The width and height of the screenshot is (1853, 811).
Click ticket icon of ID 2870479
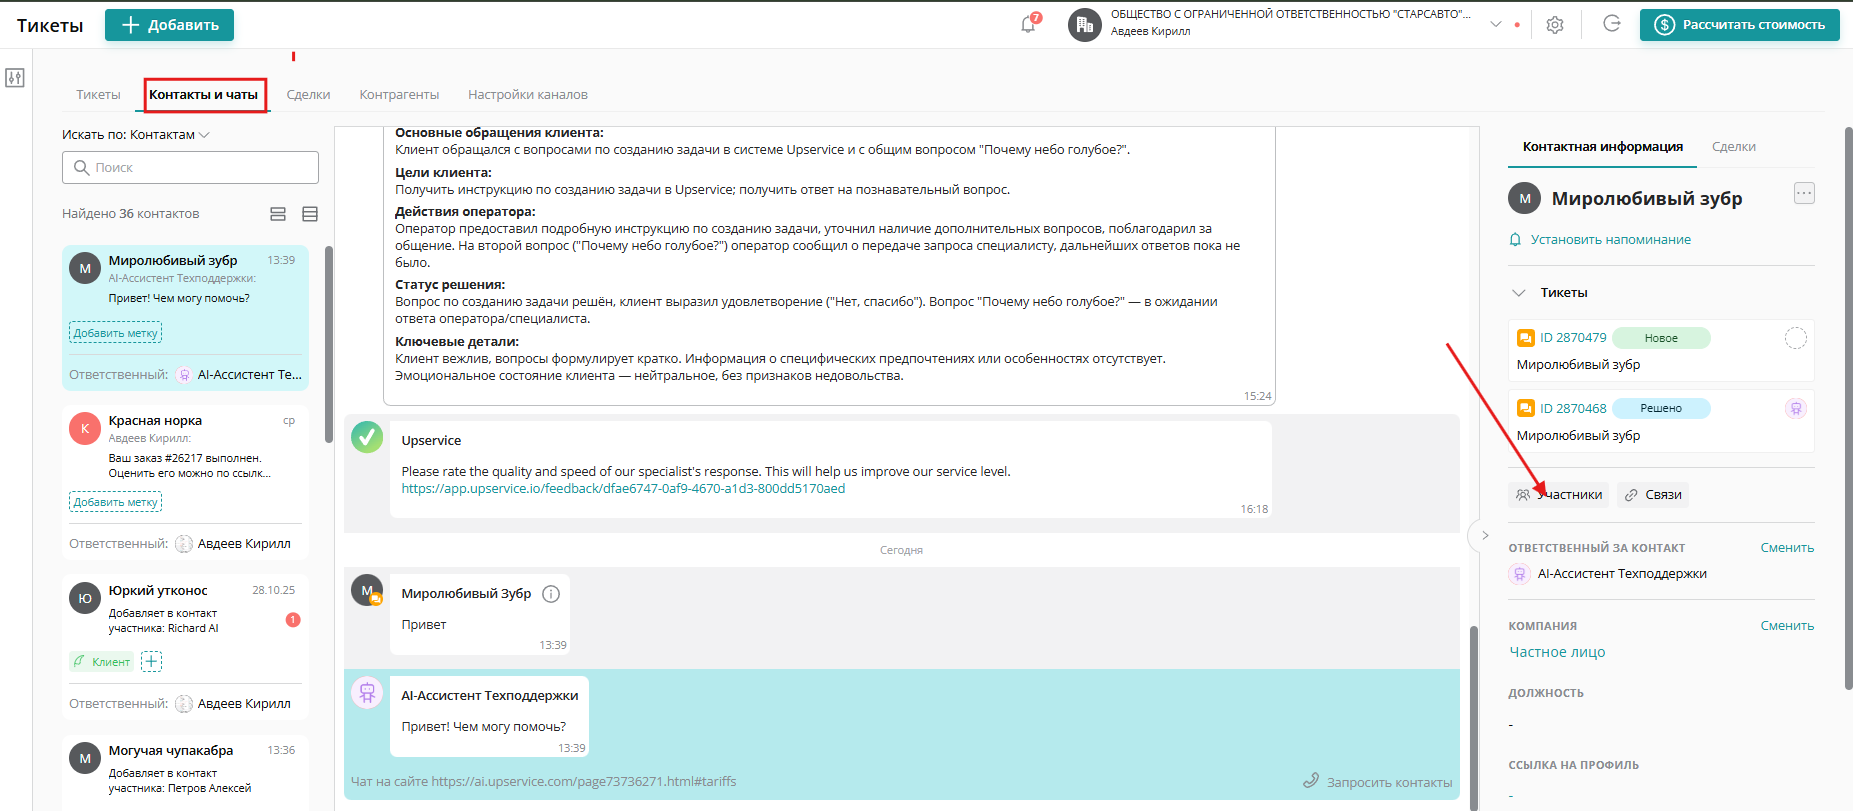(1526, 338)
